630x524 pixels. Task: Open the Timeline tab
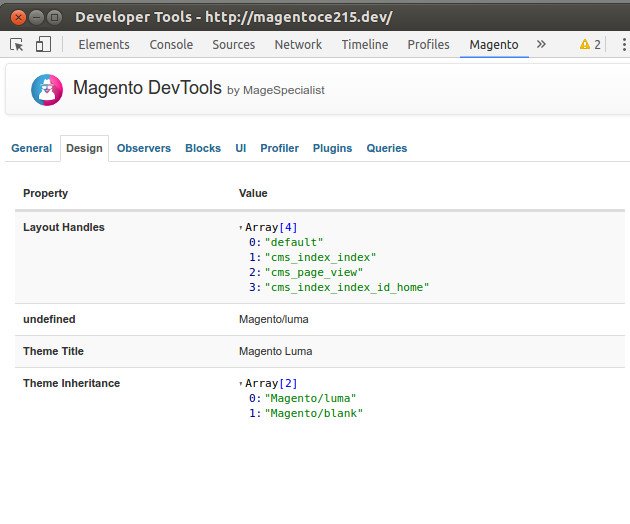click(x=364, y=45)
